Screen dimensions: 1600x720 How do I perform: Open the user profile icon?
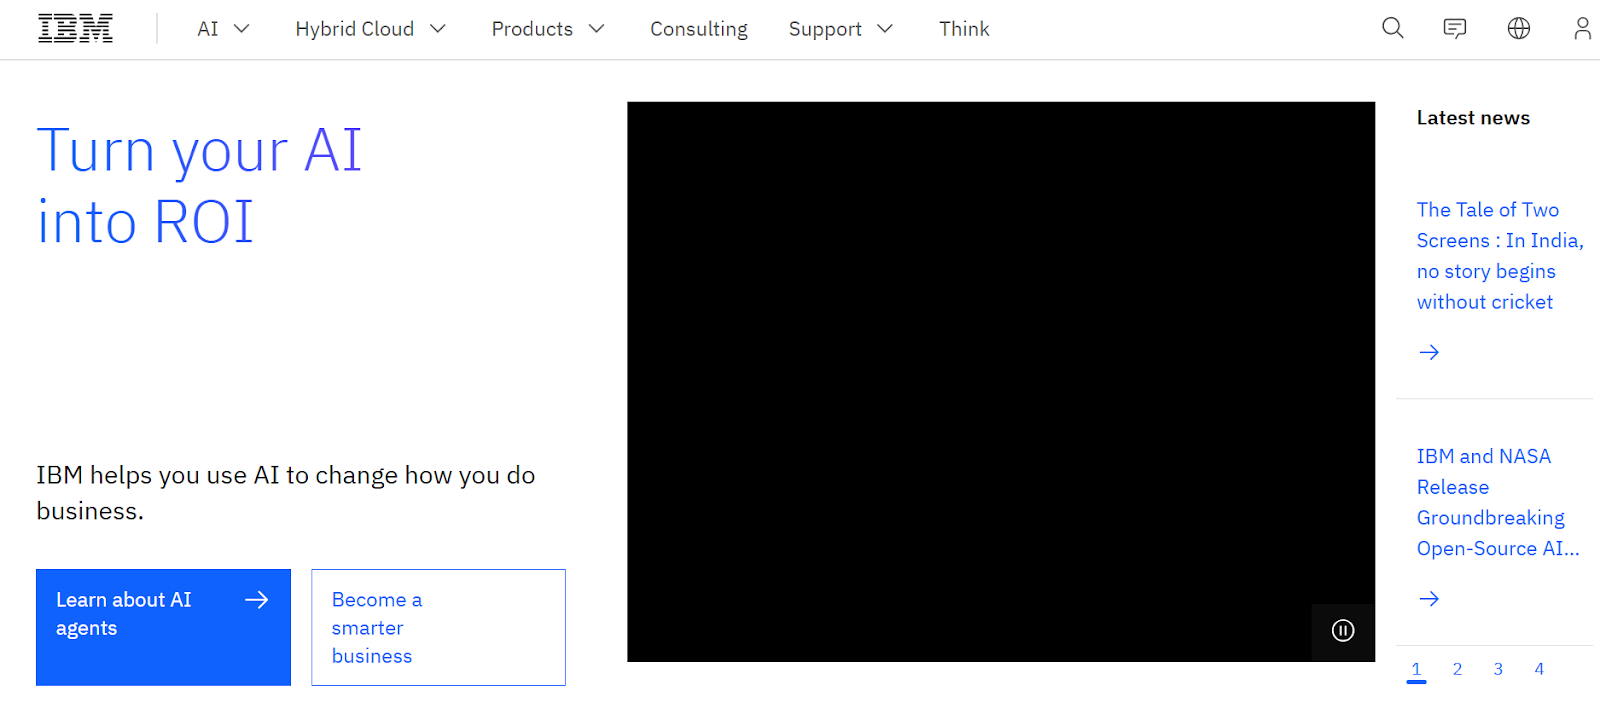pyautogui.click(x=1581, y=29)
